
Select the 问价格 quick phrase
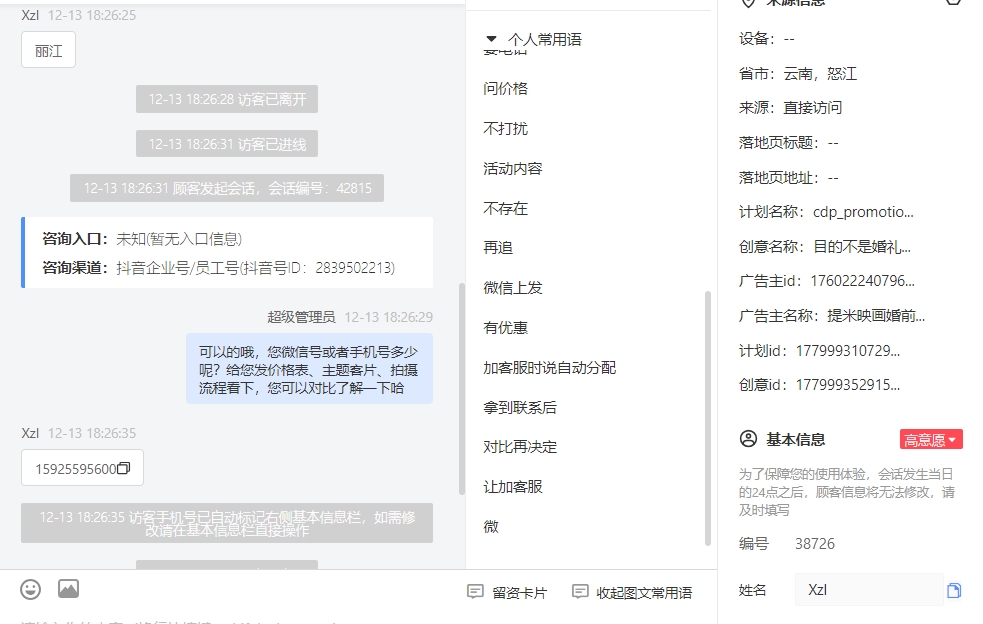click(x=505, y=88)
